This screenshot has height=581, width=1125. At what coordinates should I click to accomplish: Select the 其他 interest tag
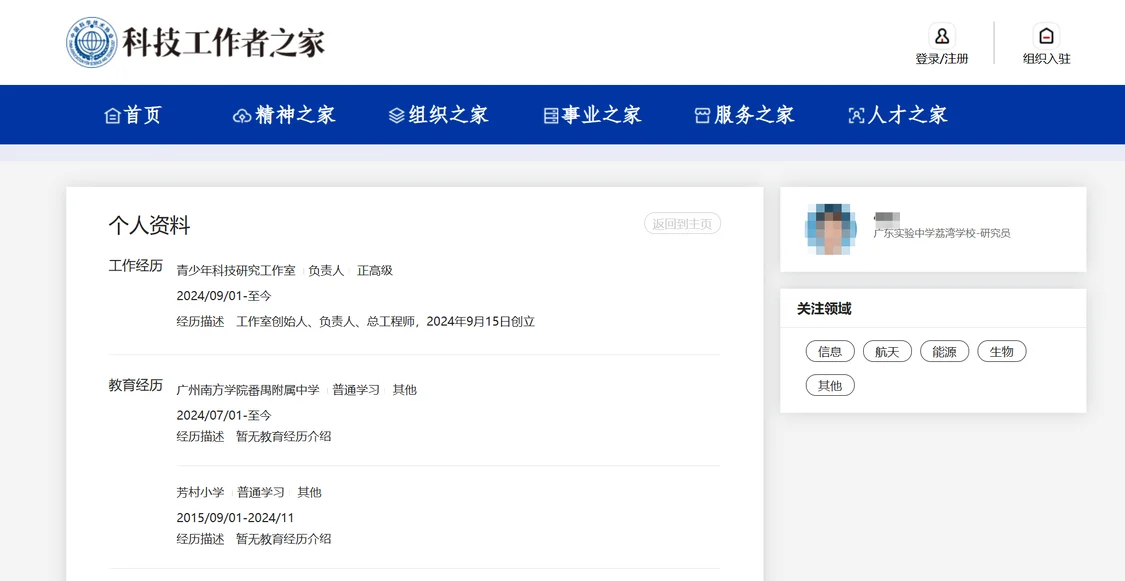pos(830,385)
